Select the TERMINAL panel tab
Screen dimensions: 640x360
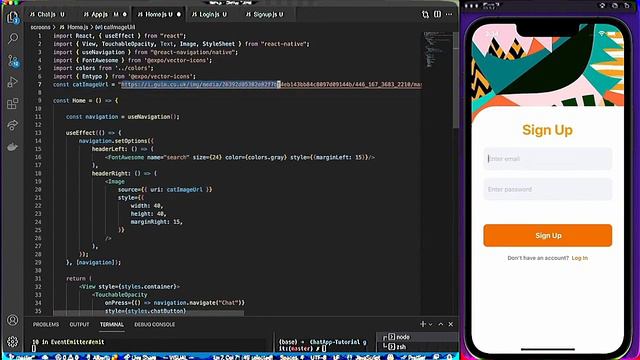click(x=112, y=324)
